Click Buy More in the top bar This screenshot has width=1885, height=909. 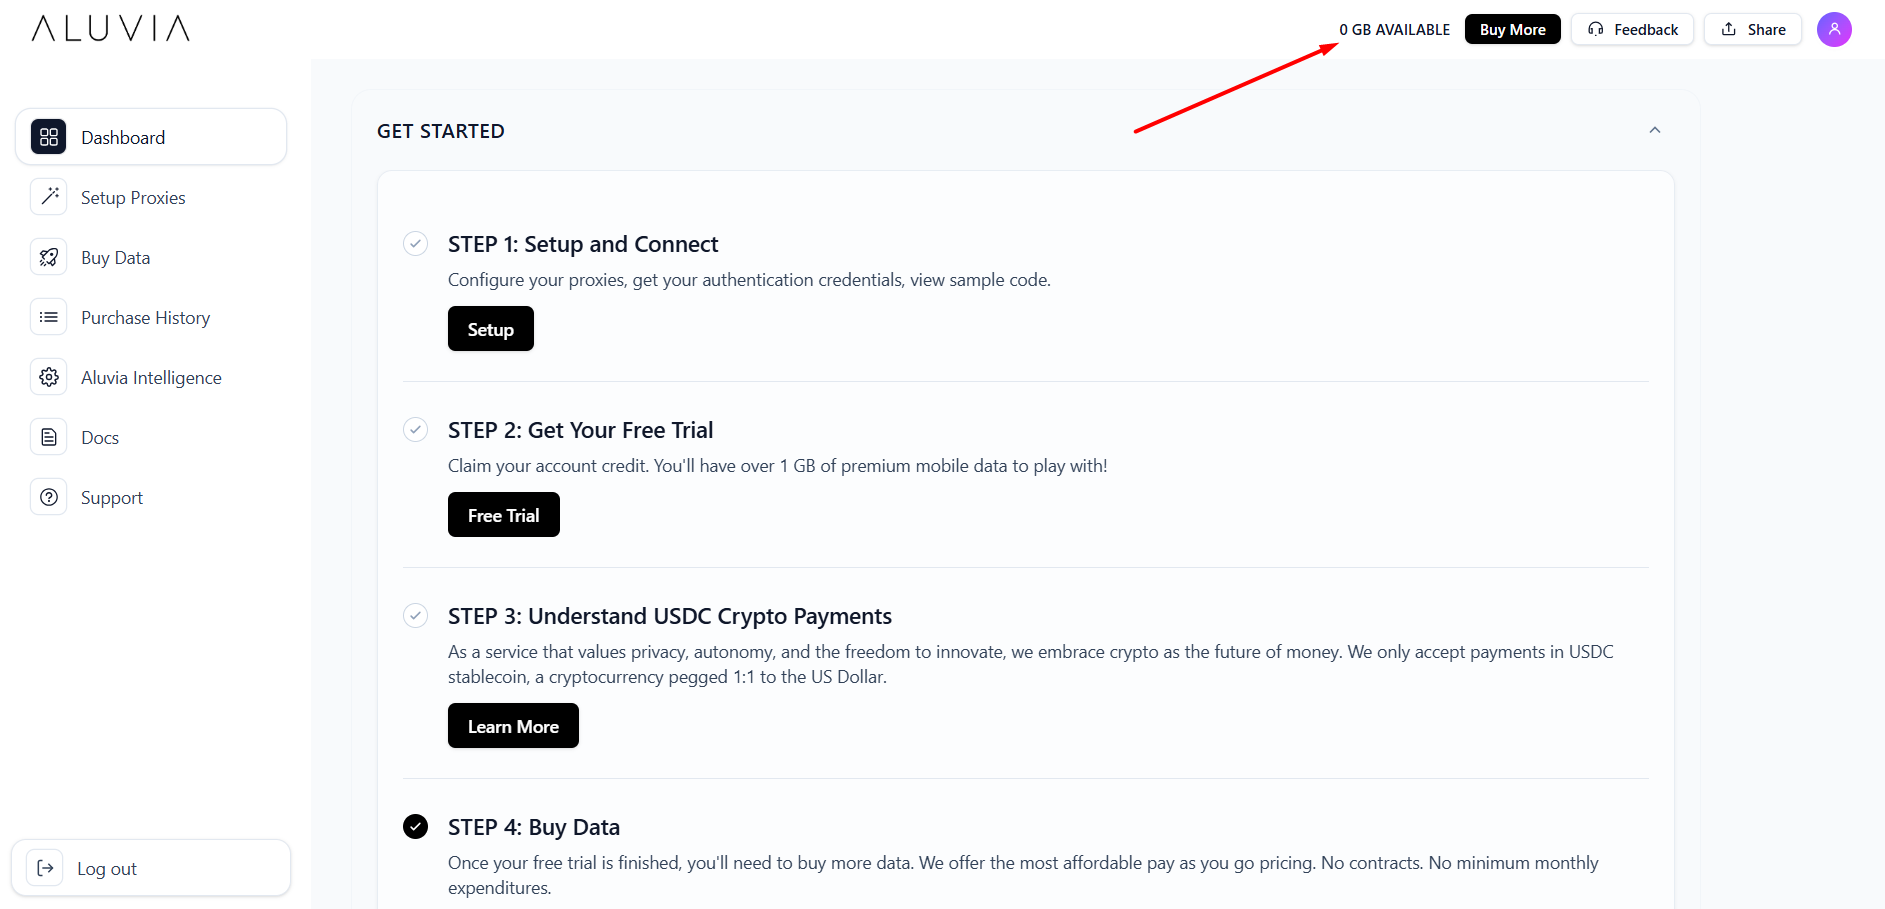point(1512,29)
